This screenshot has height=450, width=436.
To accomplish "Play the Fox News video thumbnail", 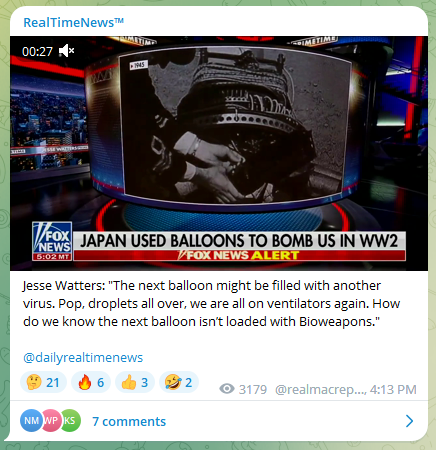I will pos(219,153).
